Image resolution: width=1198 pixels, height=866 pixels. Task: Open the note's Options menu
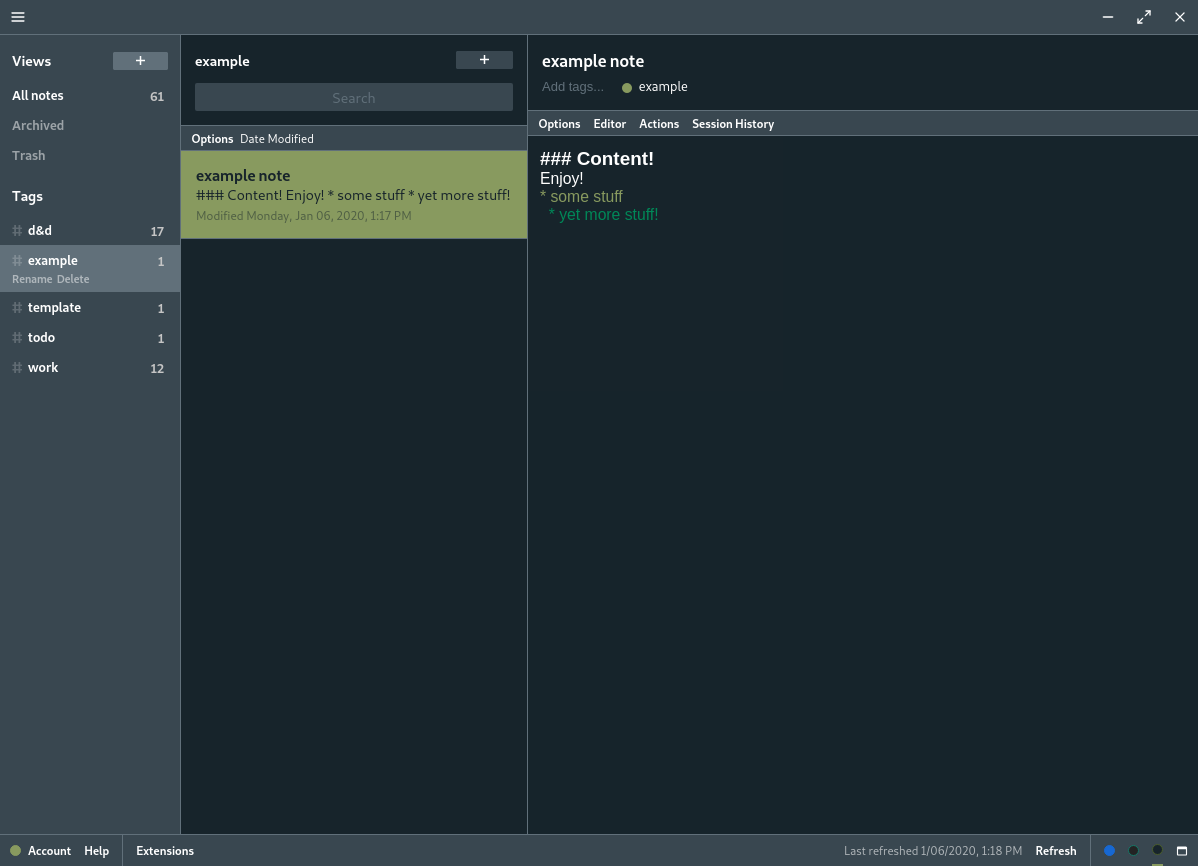(x=559, y=124)
